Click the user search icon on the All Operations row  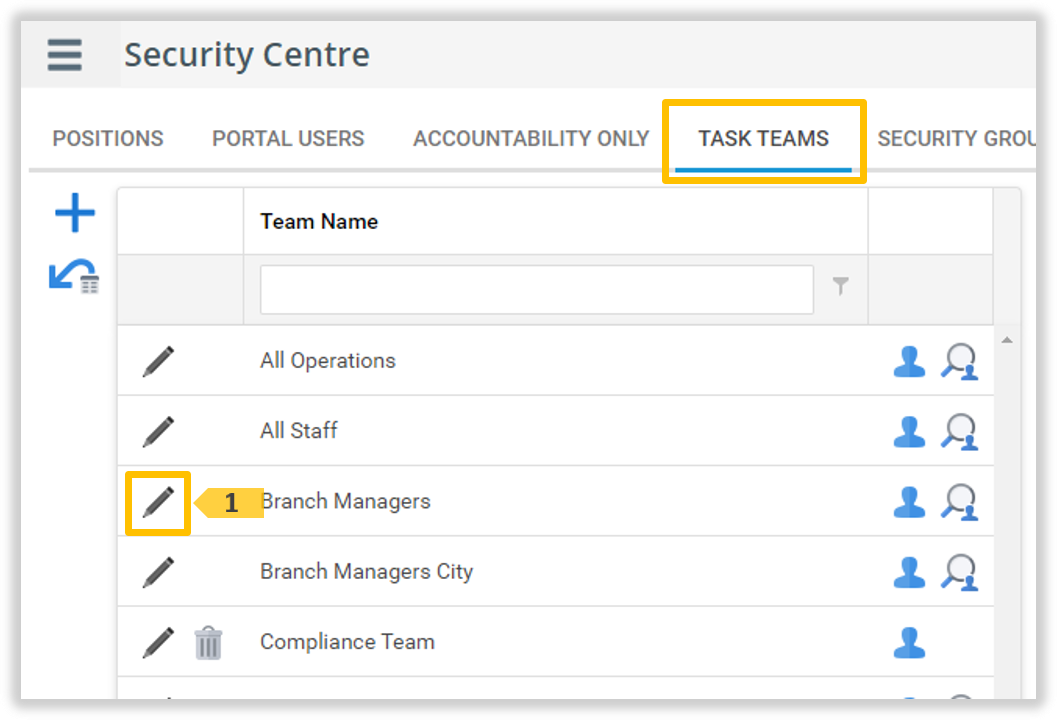pyautogui.click(x=960, y=362)
